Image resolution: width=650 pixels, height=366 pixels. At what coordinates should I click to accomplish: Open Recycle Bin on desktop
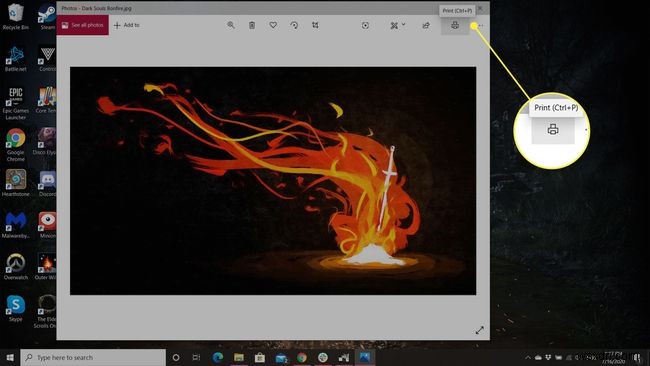point(16,17)
